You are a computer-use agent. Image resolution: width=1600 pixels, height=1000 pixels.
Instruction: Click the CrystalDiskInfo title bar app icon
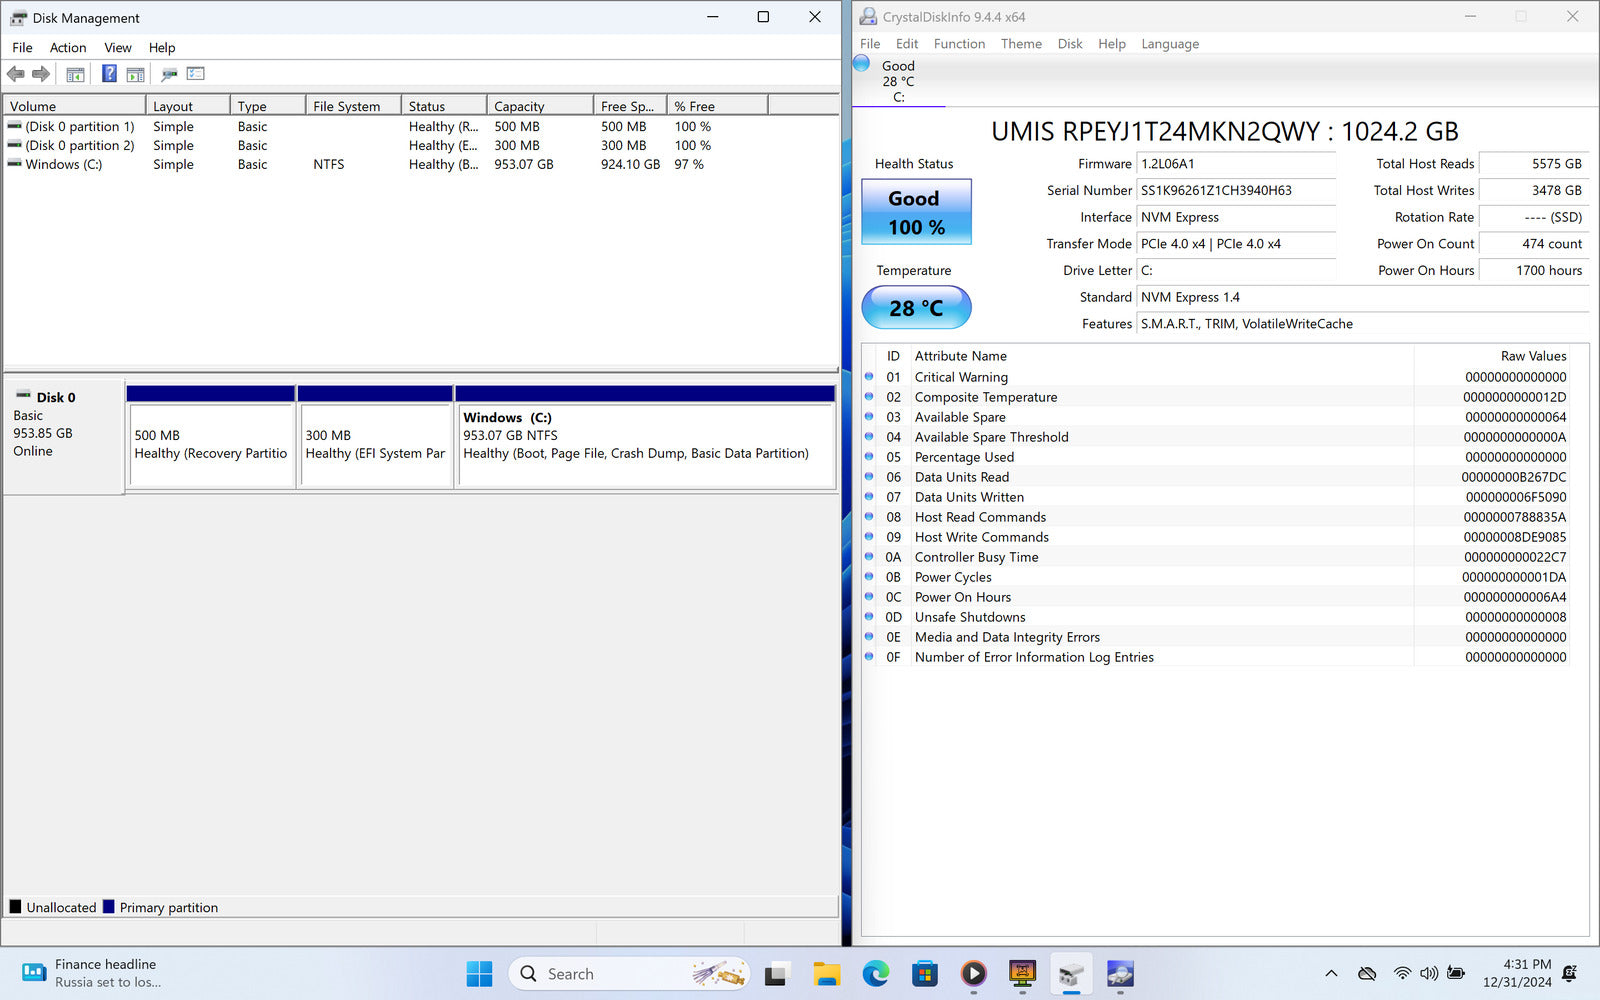coord(868,17)
